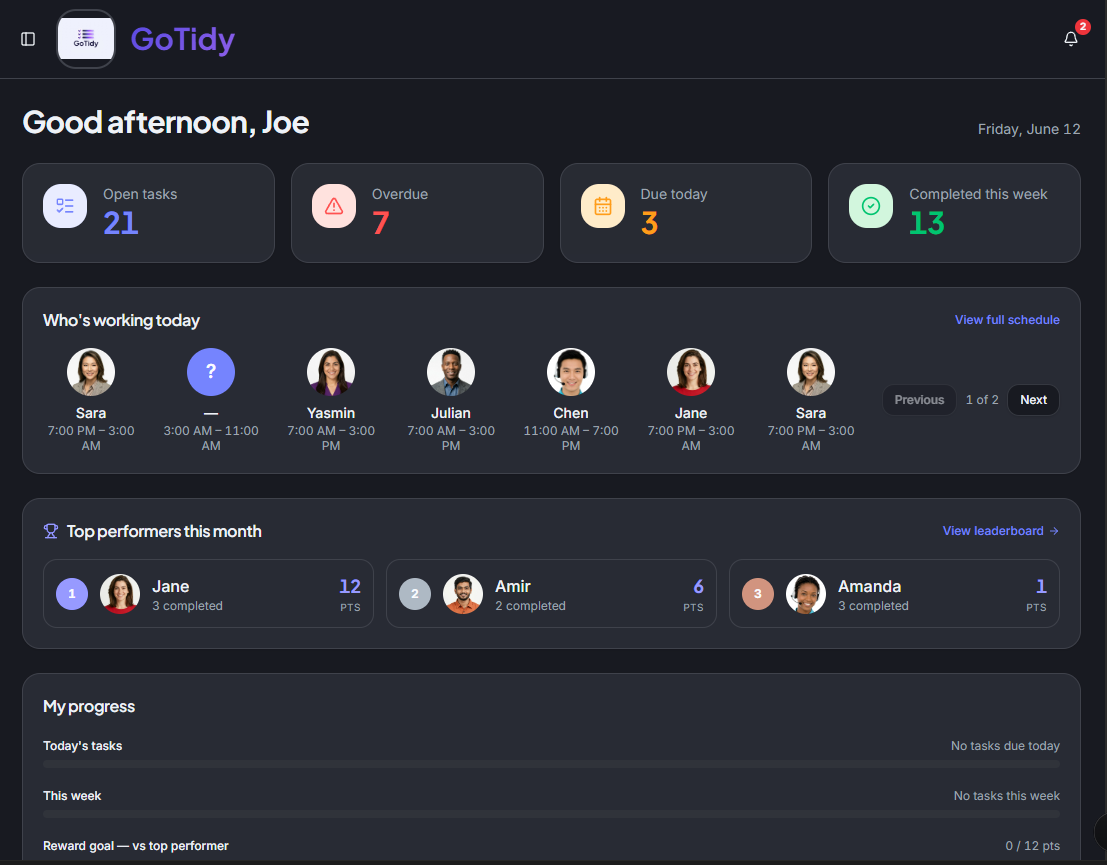Screen dimensions: 1107x865
Task: Click the trophy icon beside Top performers
Action: [51, 531]
